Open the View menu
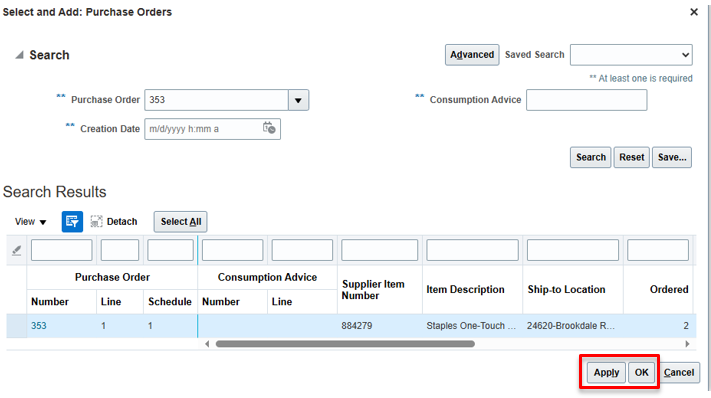Image resolution: width=711 pixels, height=398 pixels. click(x=30, y=222)
